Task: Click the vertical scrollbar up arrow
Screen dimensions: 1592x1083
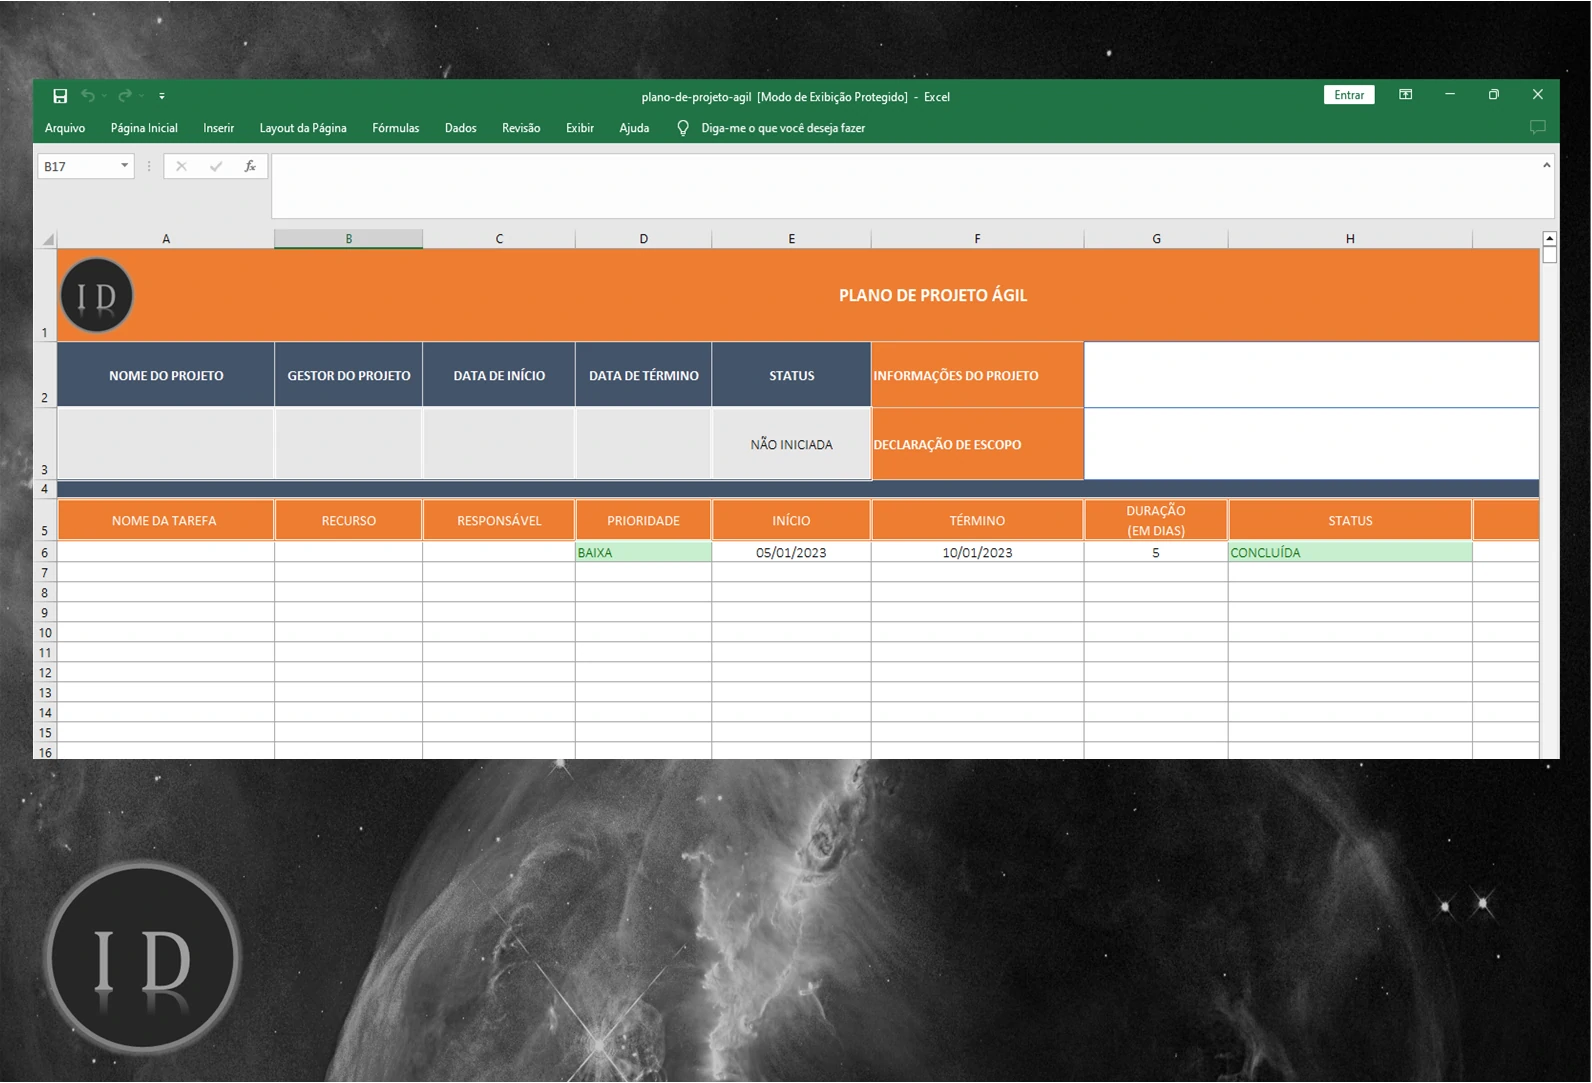Action: 1549,239
